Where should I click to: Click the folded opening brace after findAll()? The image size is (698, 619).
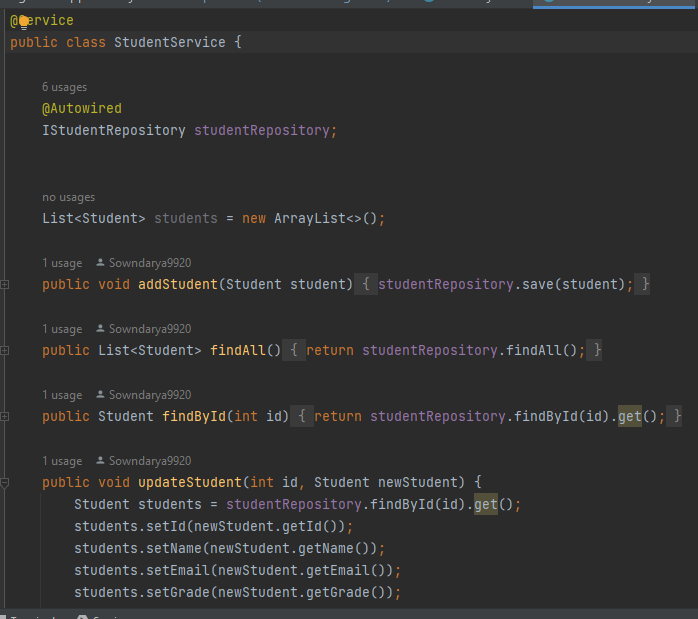click(294, 350)
